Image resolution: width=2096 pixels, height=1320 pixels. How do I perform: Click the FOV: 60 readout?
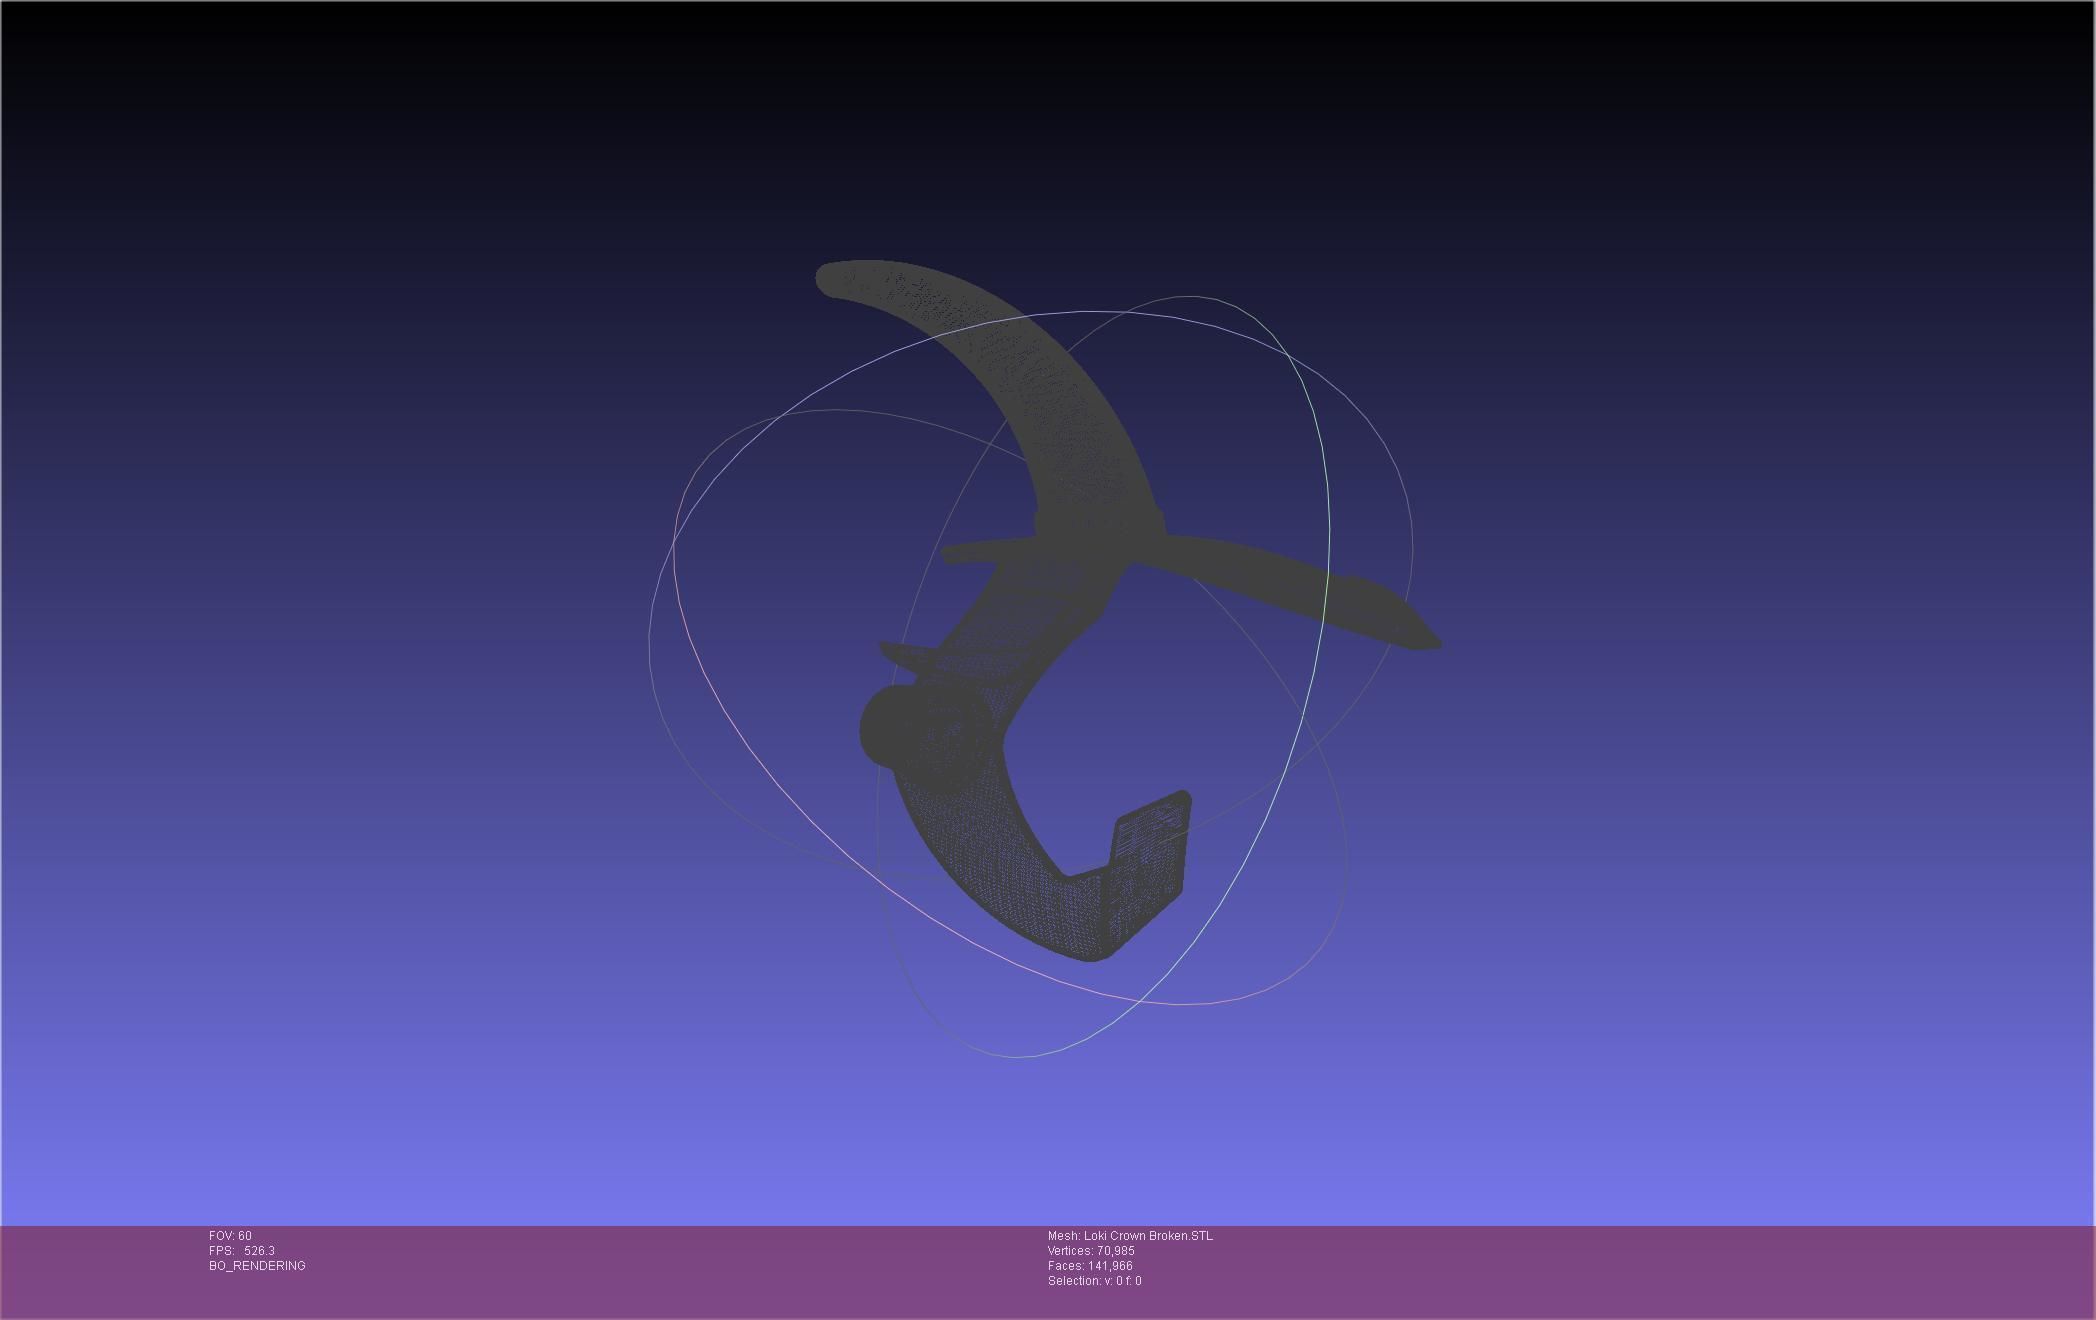coord(230,1236)
